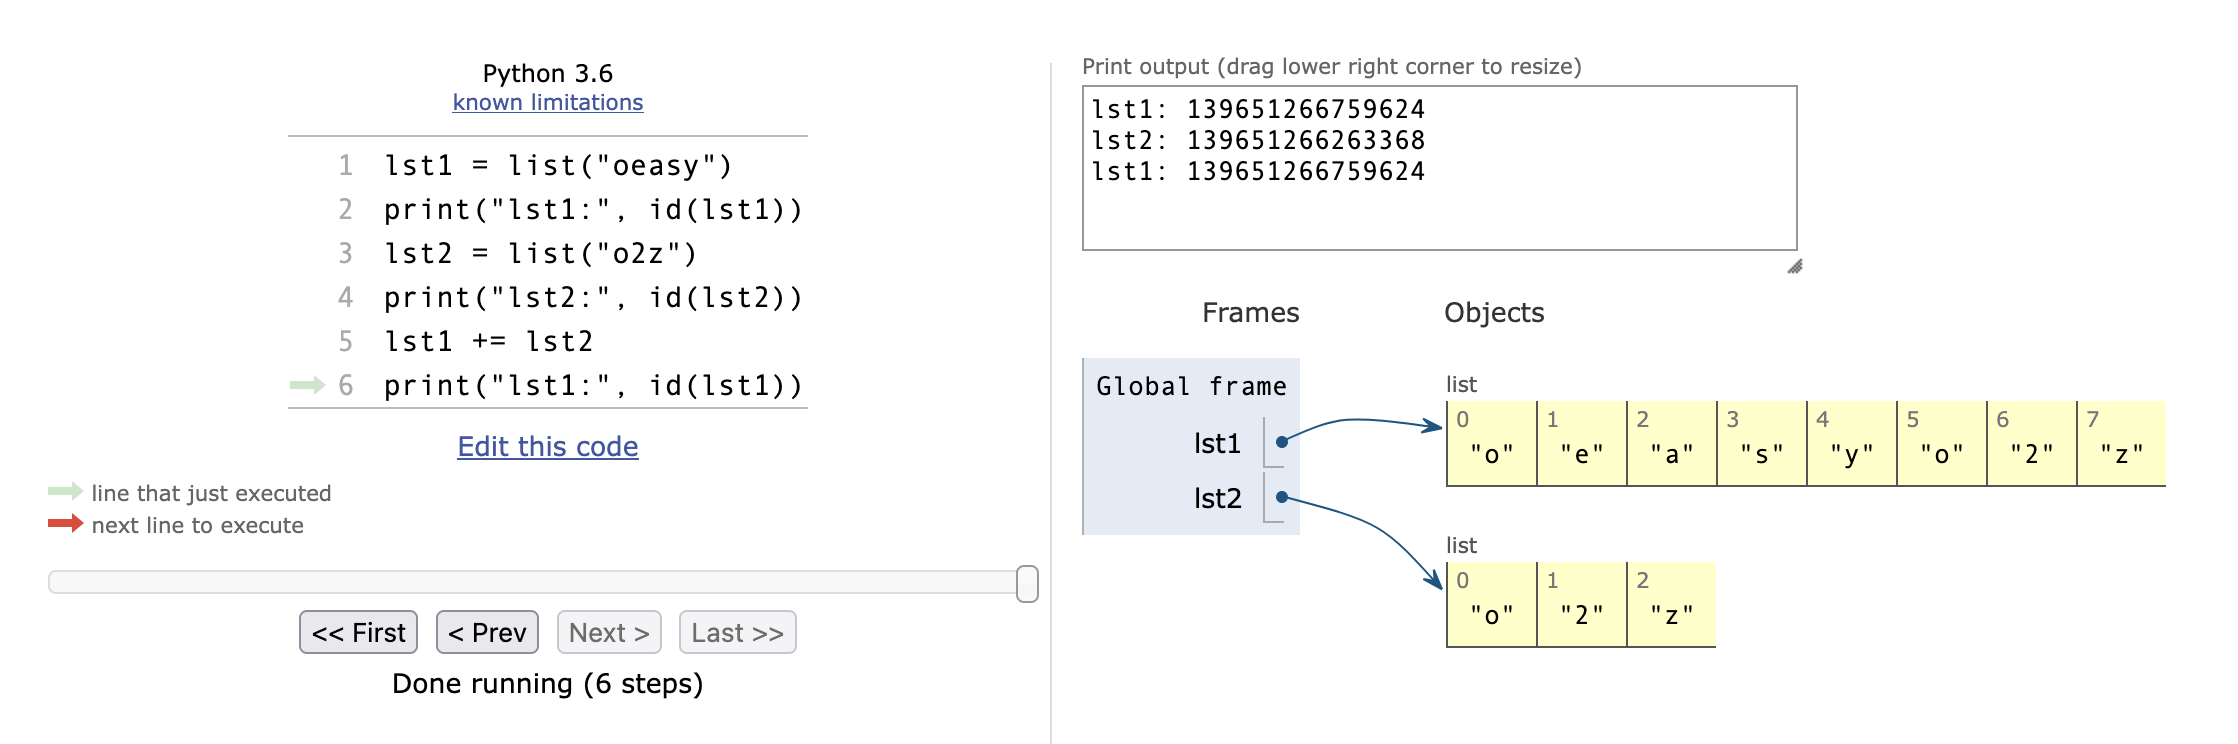
Task: Click the green arrow beside line 6
Action: coord(307,385)
